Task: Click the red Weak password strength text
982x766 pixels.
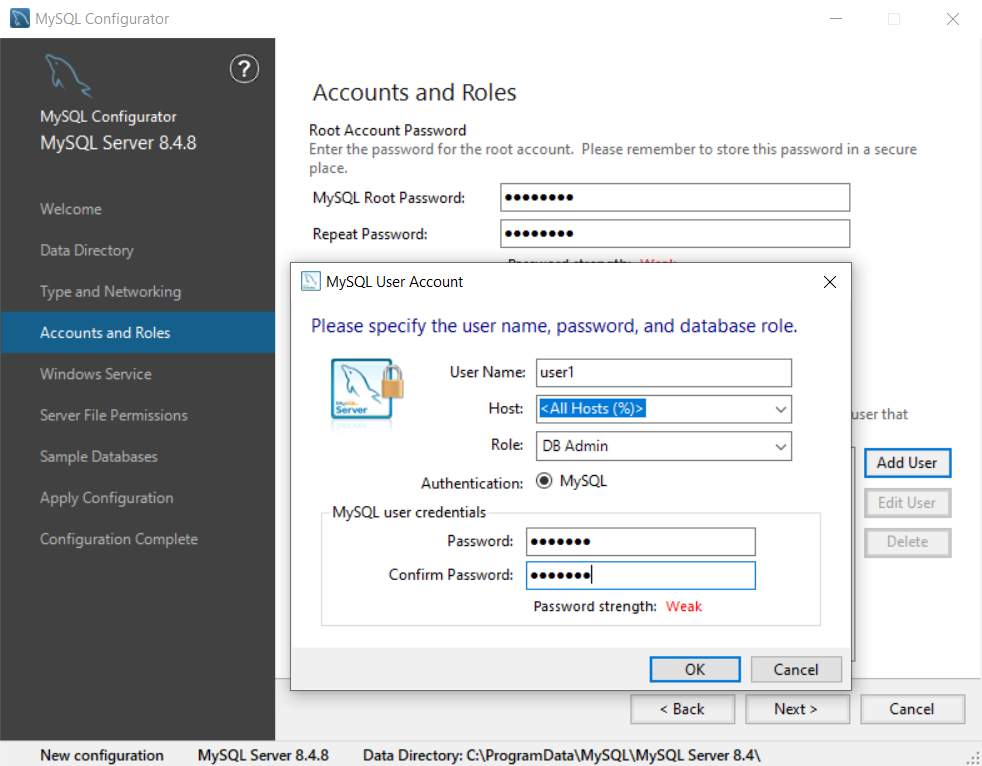Action: [684, 606]
